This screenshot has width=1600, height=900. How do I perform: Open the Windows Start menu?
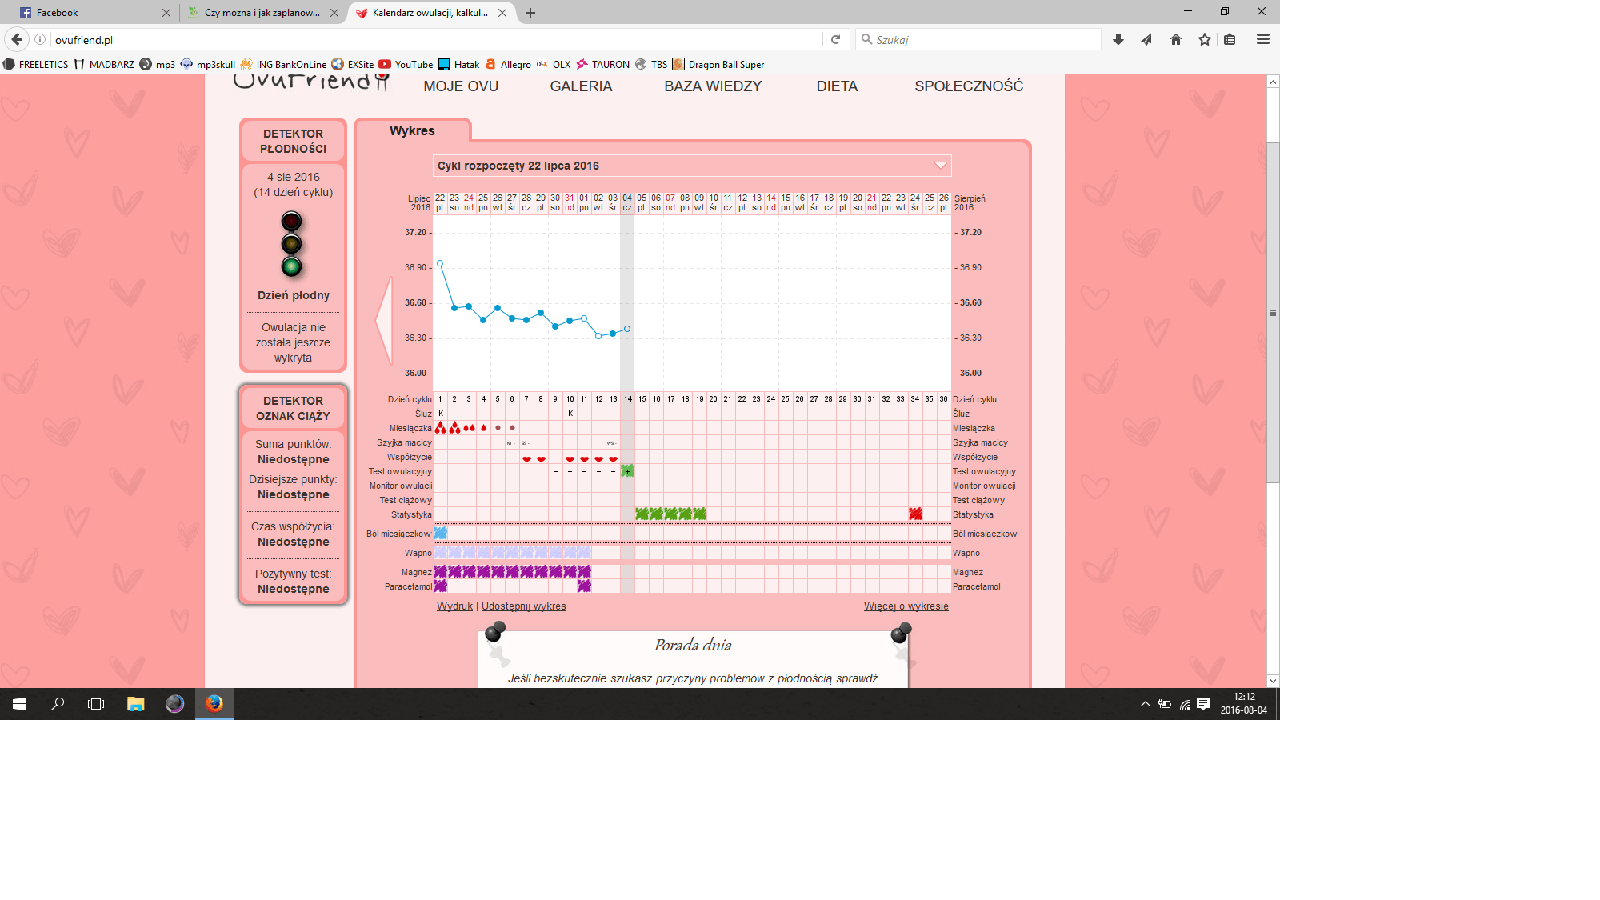(x=19, y=704)
